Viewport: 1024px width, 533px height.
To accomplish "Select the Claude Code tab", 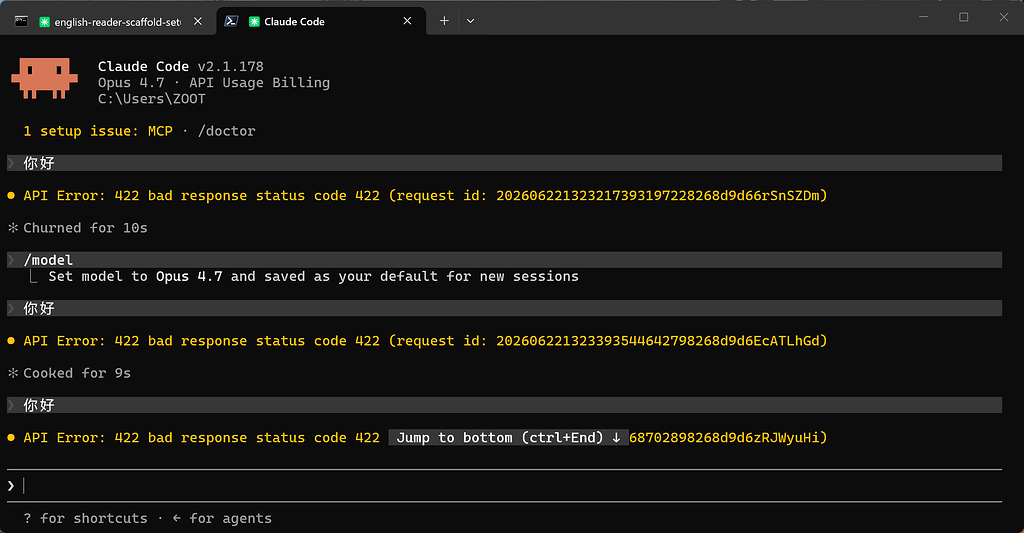I will [x=320, y=22].
